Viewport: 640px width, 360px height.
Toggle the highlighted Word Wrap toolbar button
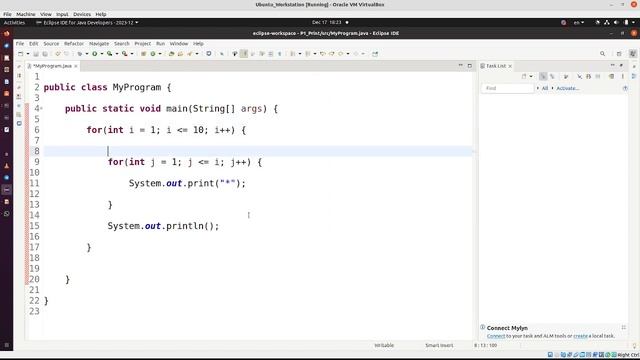point(244,54)
